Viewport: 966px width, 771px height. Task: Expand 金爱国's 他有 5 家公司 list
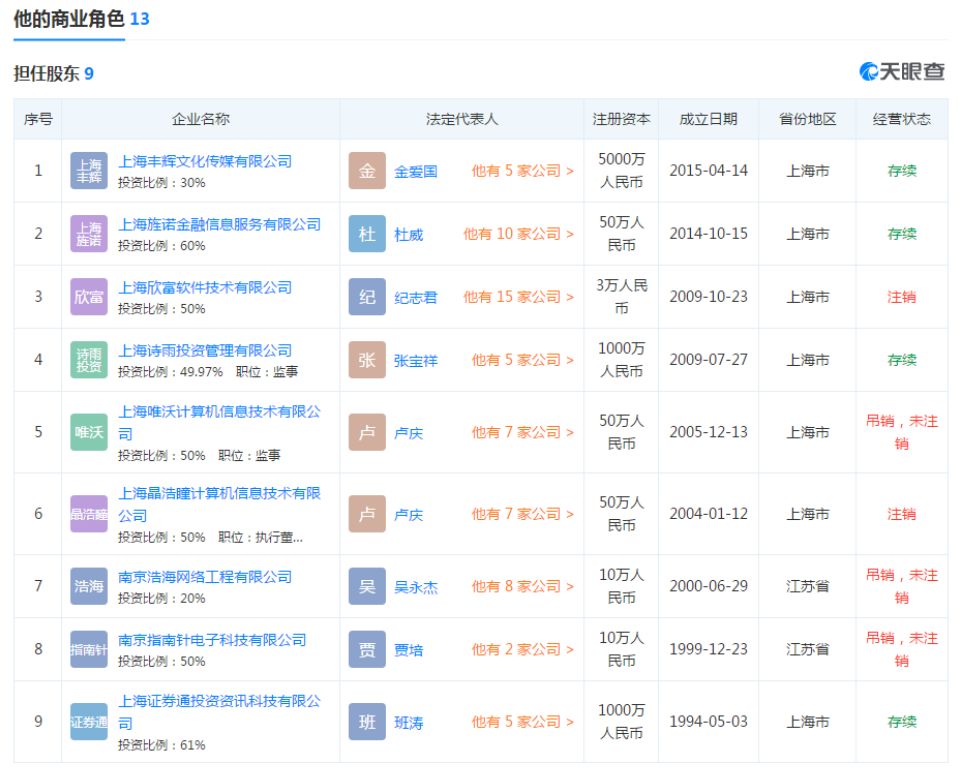coord(522,171)
